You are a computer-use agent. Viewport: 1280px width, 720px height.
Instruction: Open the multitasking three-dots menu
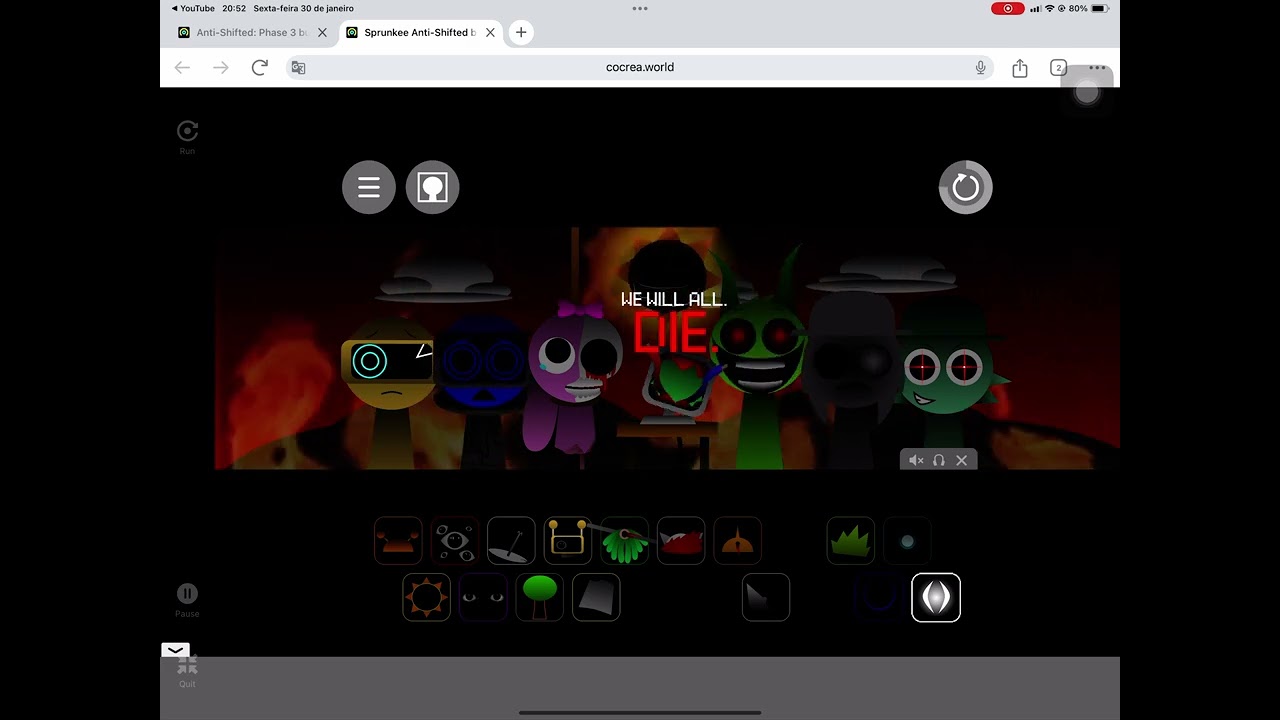coord(640,8)
